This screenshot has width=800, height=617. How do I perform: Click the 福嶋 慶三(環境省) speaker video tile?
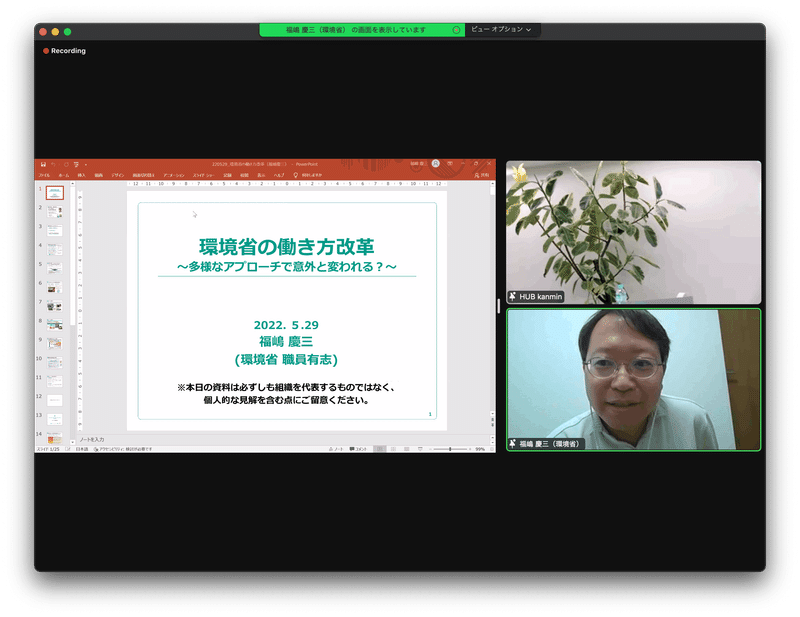(x=633, y=380)
